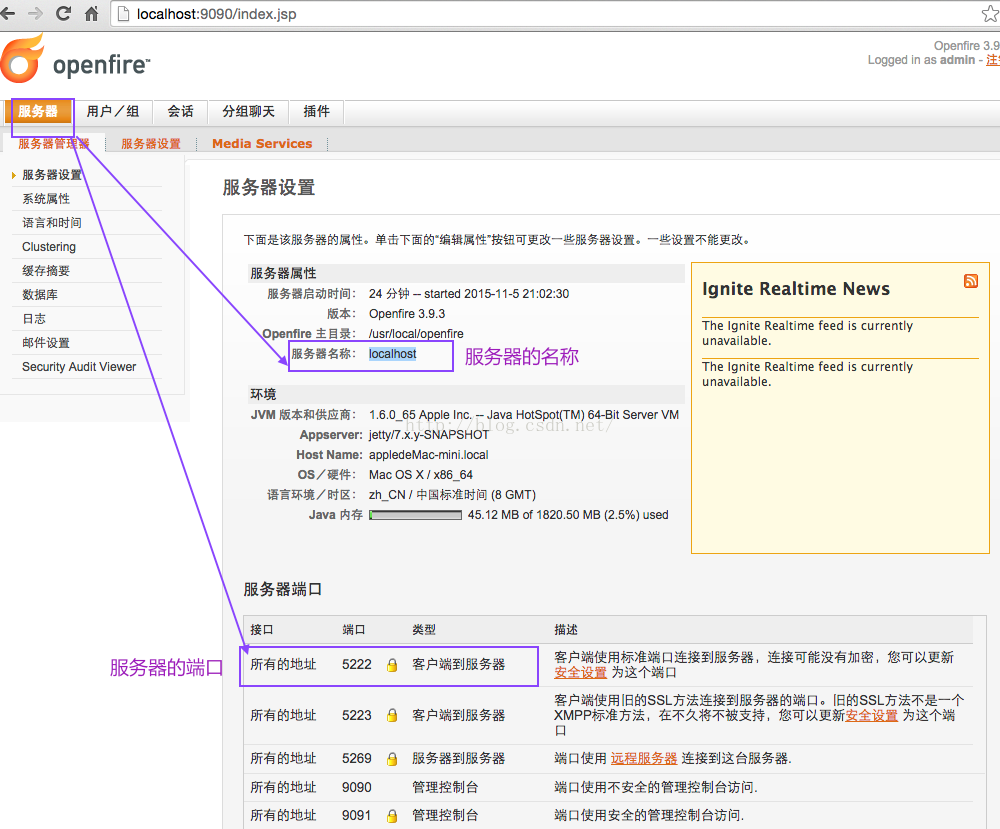The image size is (1000, 829).
Task: Open the 用户/组 tab
Action: tap(113, 112)
